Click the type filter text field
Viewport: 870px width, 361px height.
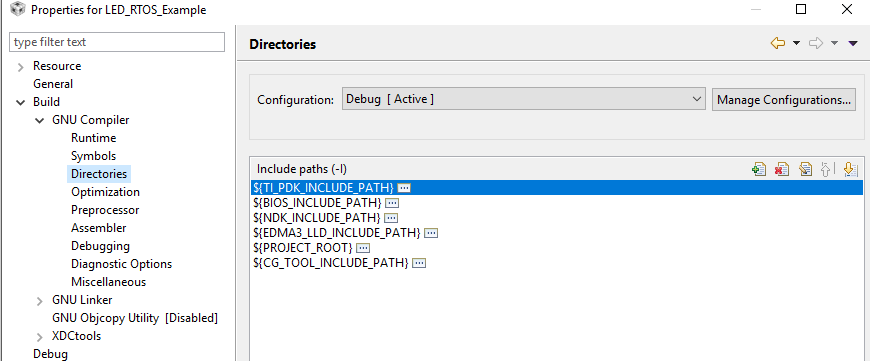click(x=117, y=42)
